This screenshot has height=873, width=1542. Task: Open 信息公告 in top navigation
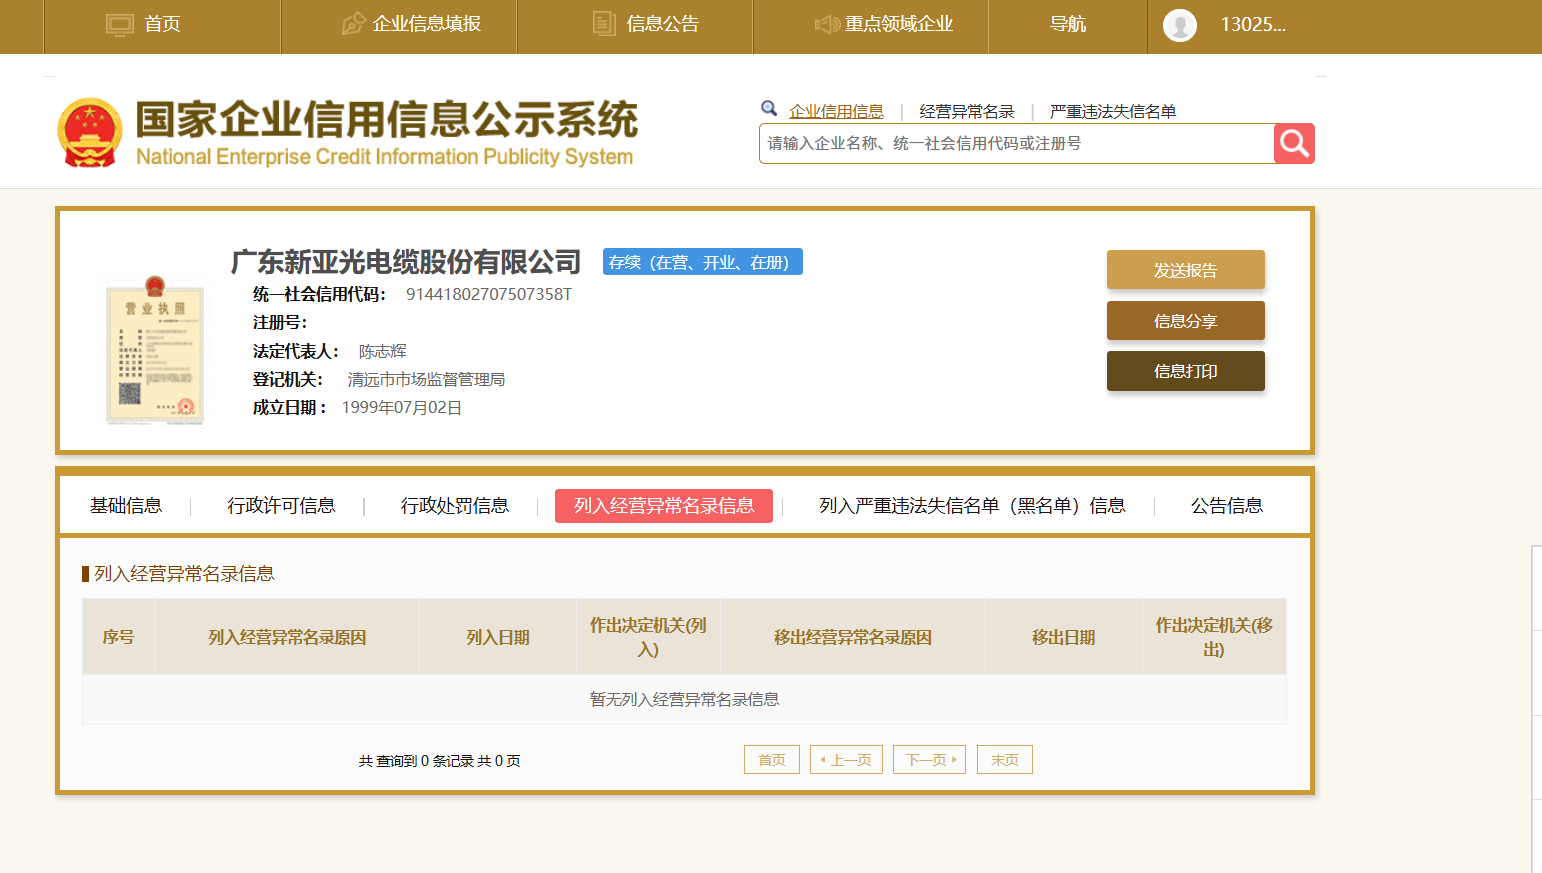coord(646,25)
